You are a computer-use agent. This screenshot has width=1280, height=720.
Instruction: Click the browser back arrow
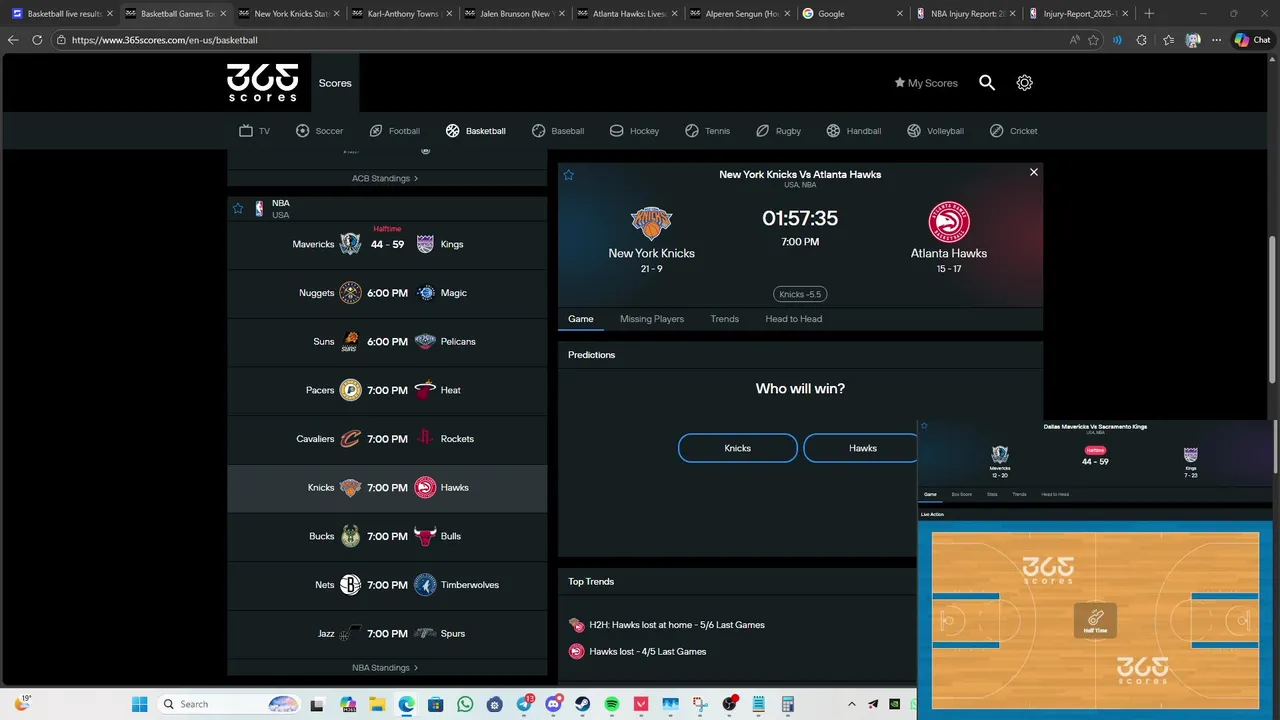(13, 40)
